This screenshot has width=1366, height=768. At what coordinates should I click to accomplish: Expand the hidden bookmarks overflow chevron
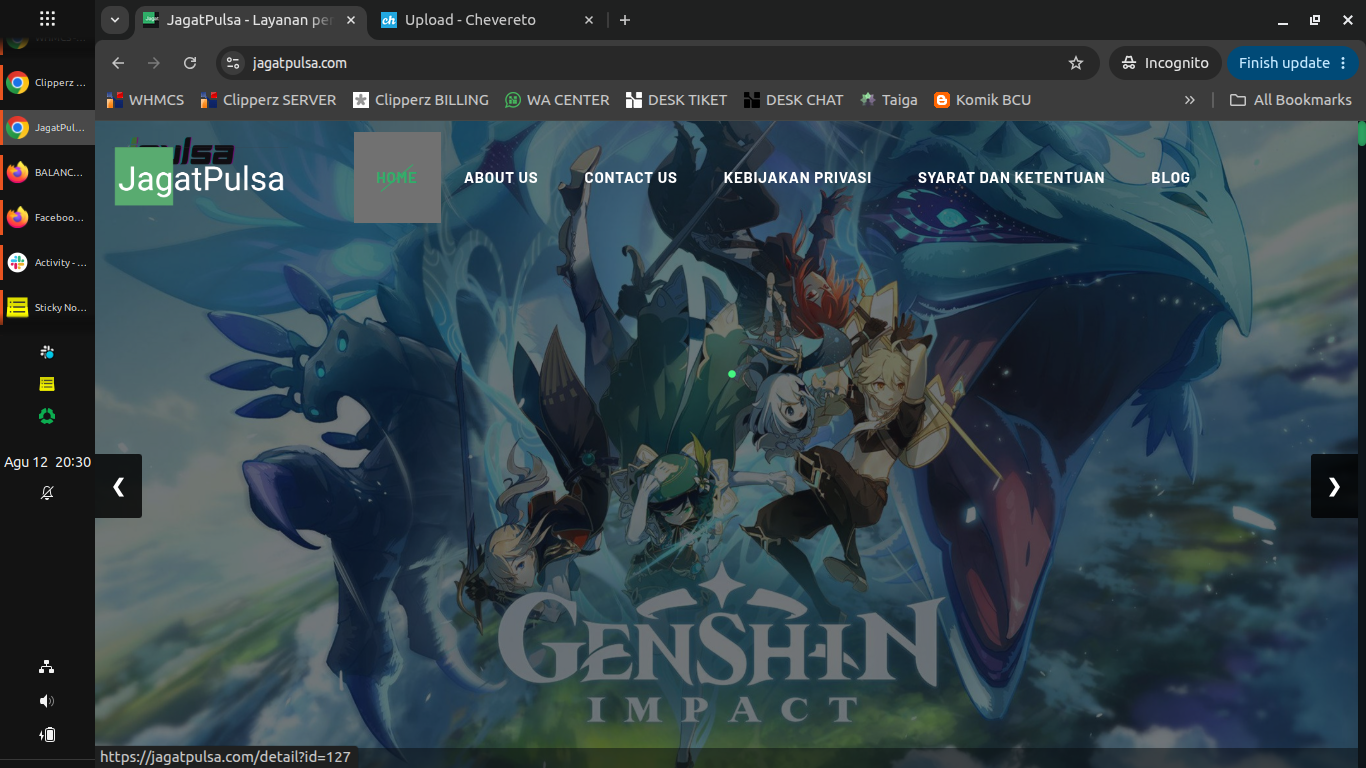tap(1190, 100)
